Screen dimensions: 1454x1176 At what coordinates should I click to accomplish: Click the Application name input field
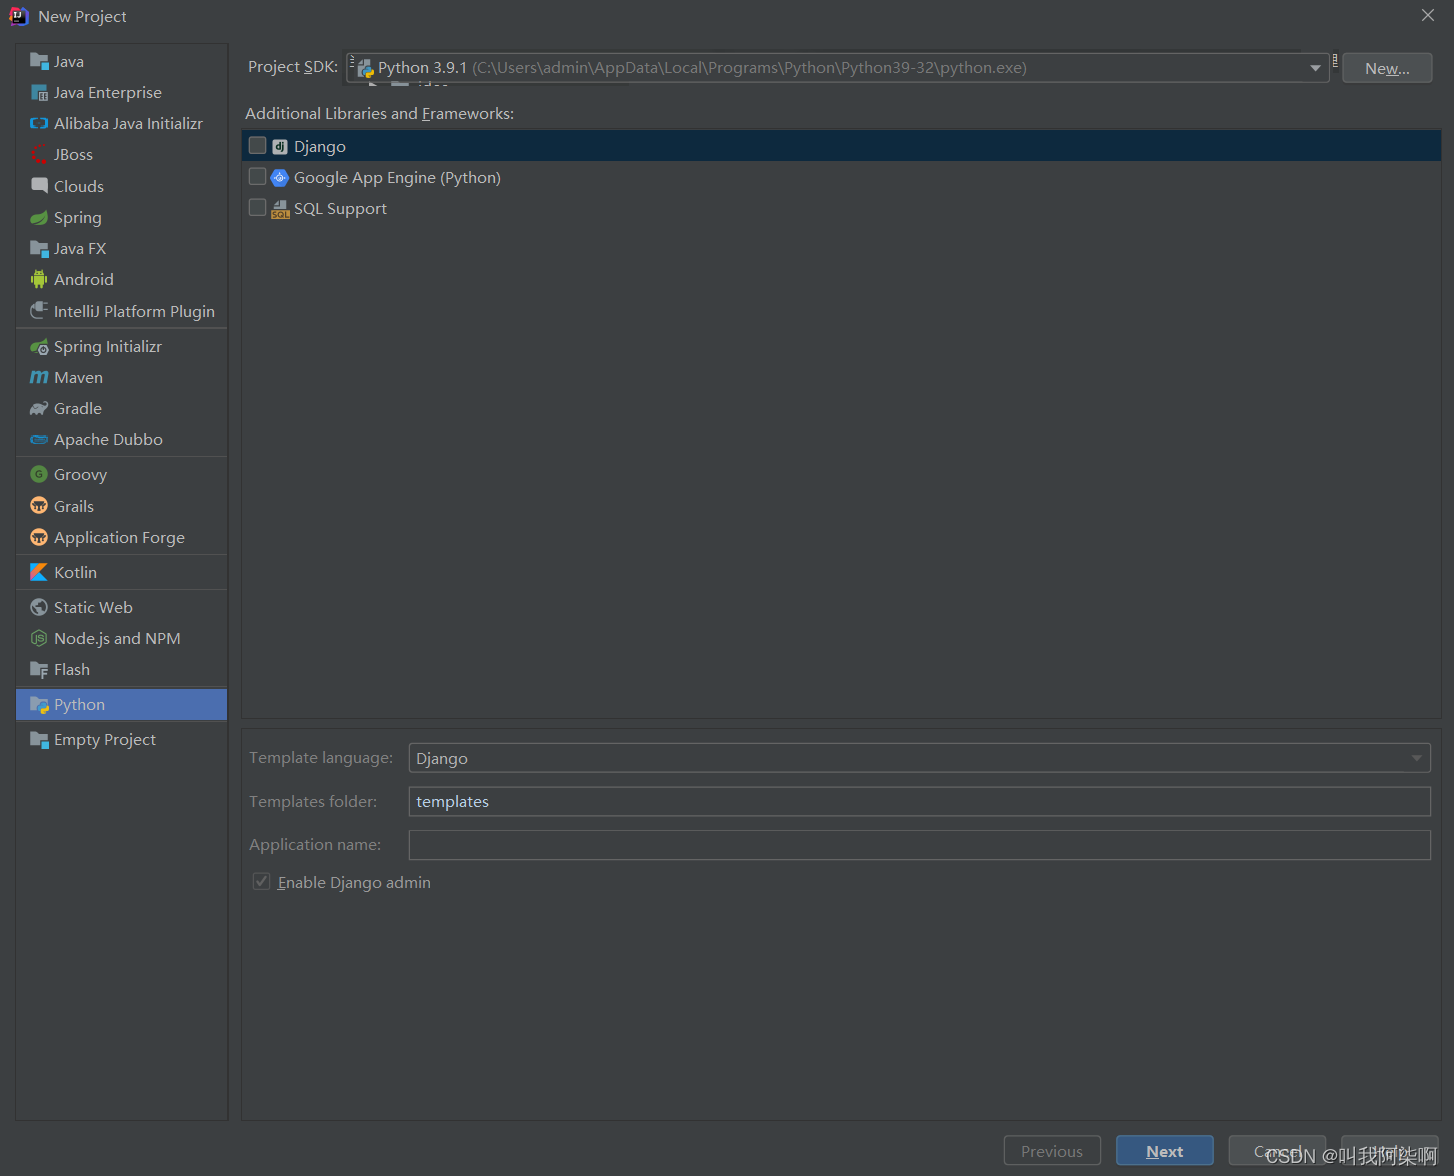tap(919, 845)
